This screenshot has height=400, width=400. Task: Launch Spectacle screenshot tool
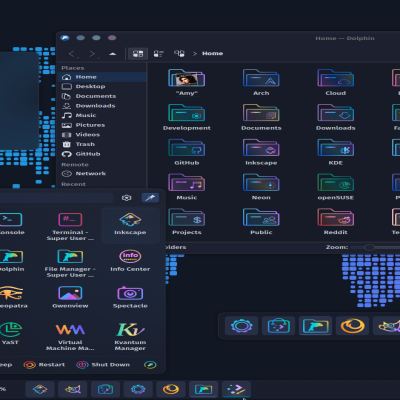(130, 297)
